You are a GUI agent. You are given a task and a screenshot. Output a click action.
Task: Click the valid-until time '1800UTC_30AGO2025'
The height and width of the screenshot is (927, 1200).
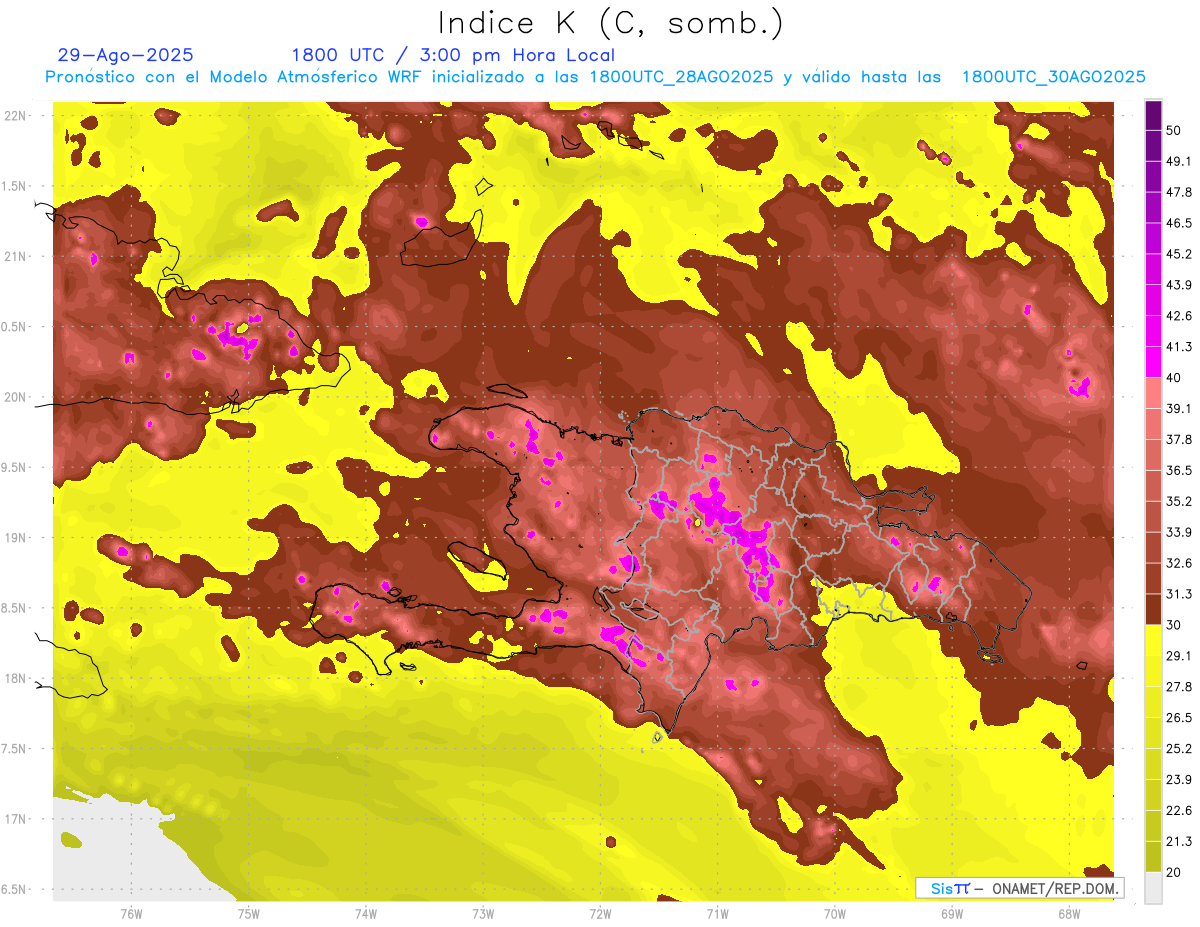(x=1053, y=77)
